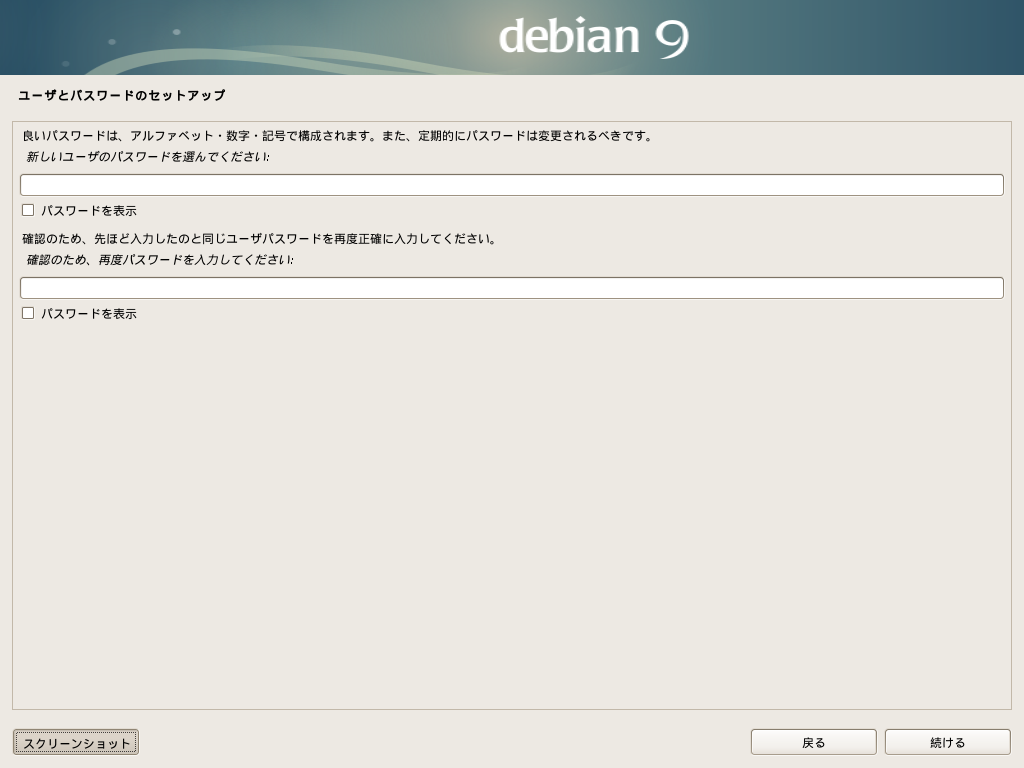Click the password confirmation input field
Image resolution: width=1024 pixels, height=768 pixels.
(x=511, y=288)
